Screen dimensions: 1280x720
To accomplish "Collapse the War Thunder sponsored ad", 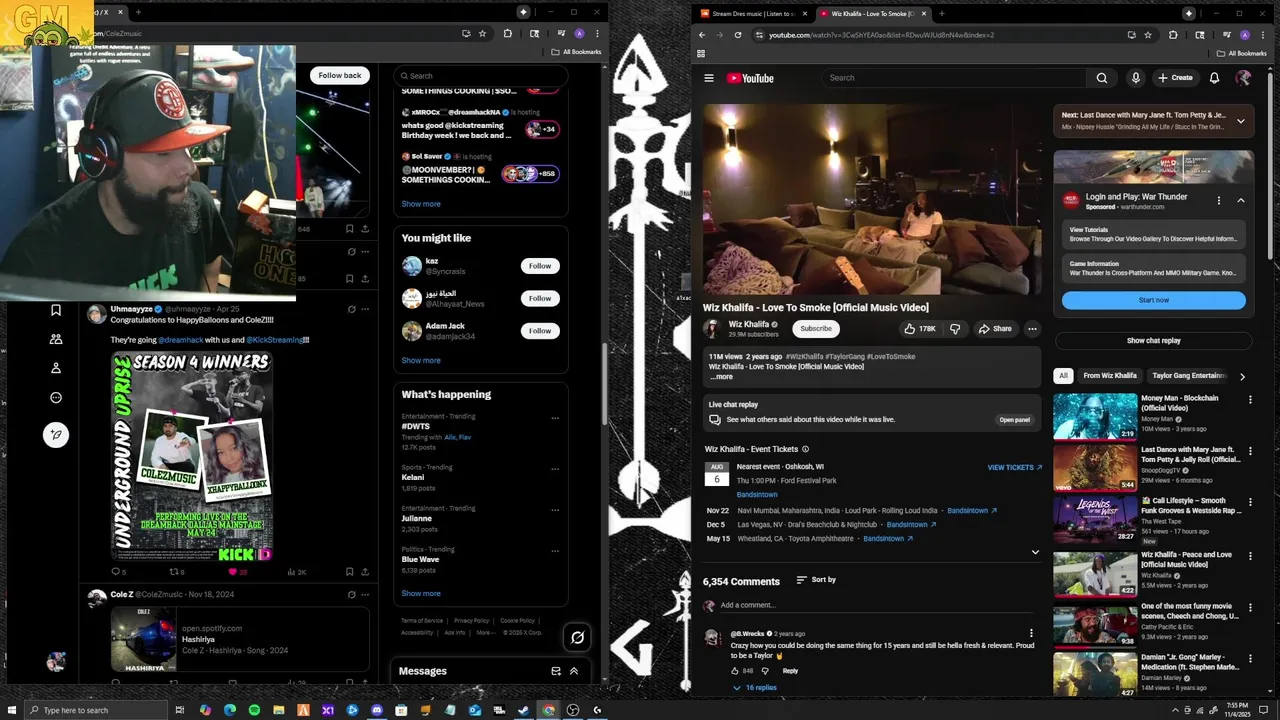I will click(1241, 200).
